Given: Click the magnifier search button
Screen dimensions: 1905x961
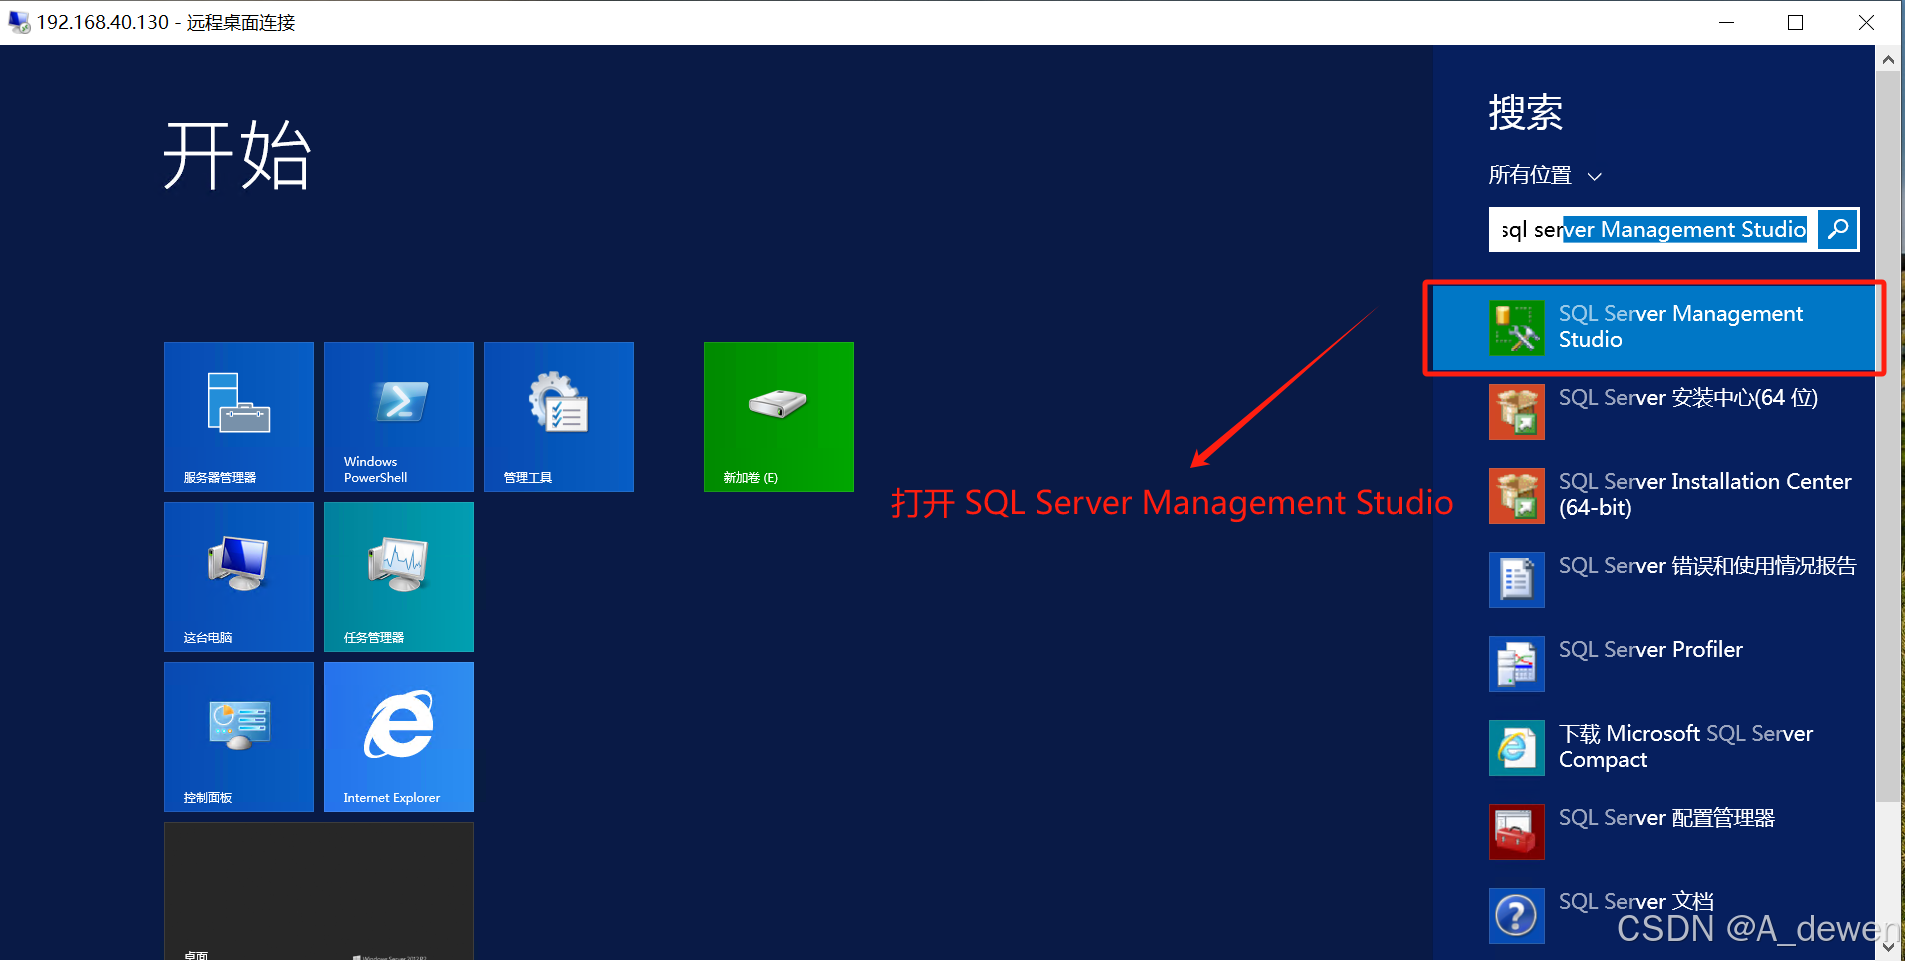Looking at the screenshot, I should pos(1838,229).
